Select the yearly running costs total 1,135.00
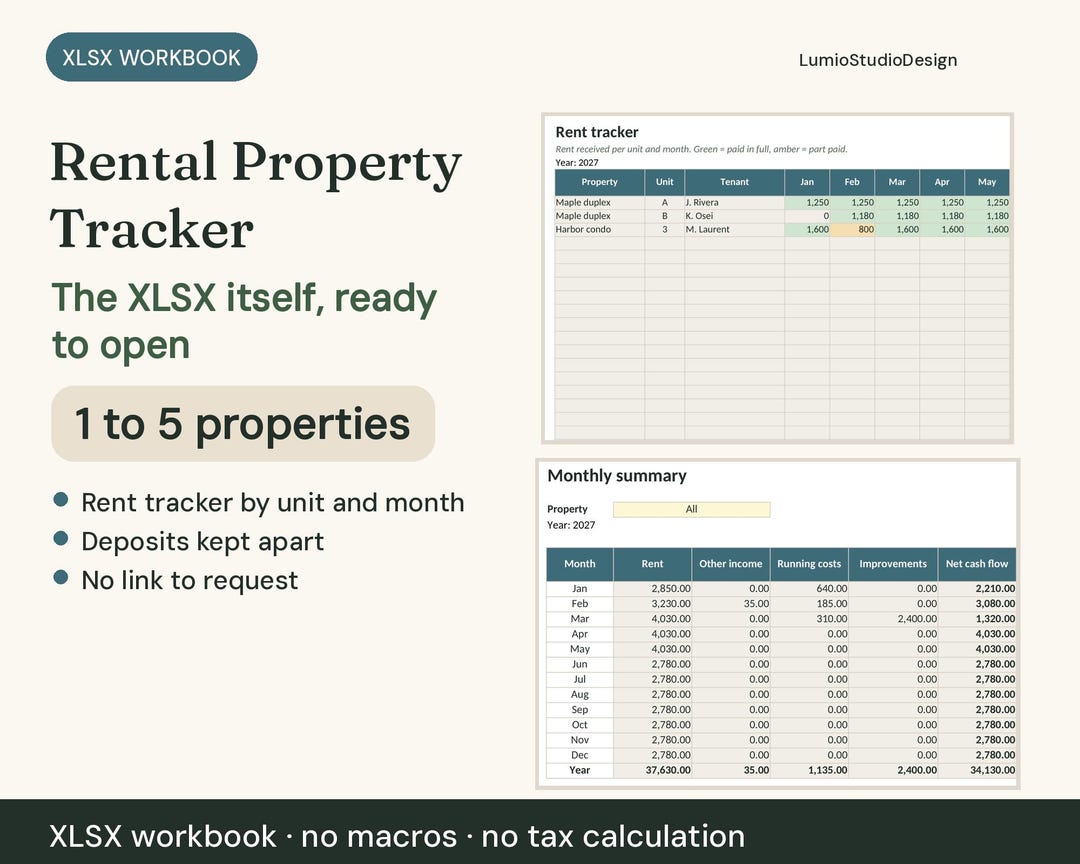1080x864 pixels. click(x=809, y=770)
